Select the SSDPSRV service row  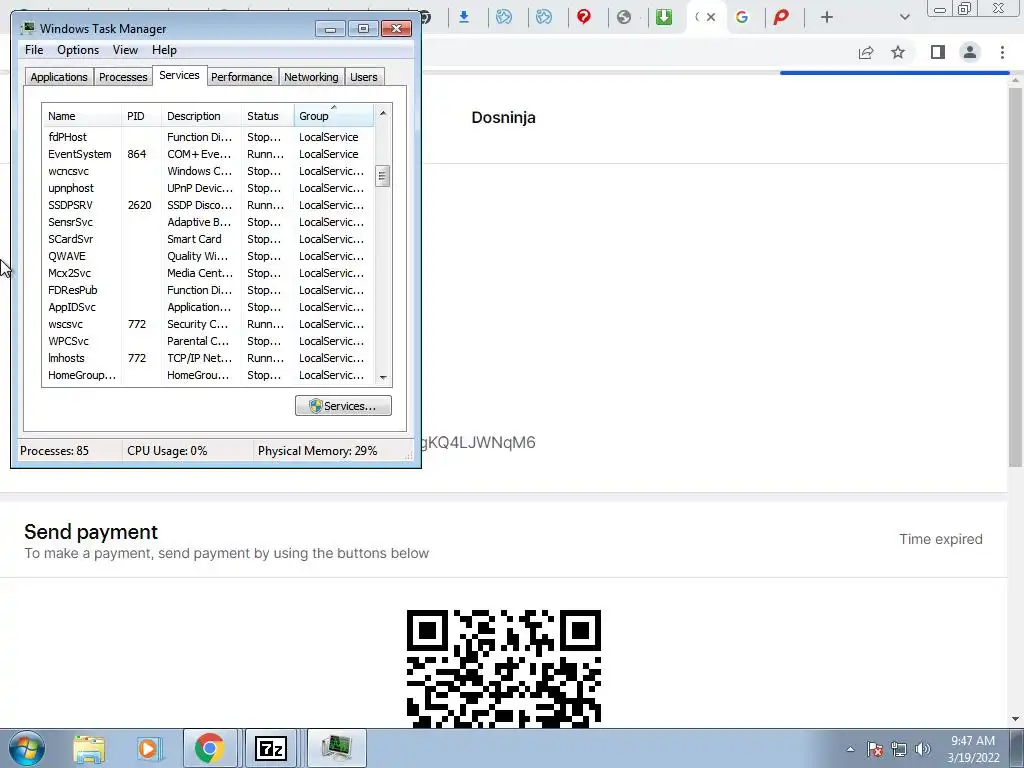tap(208, 205)
